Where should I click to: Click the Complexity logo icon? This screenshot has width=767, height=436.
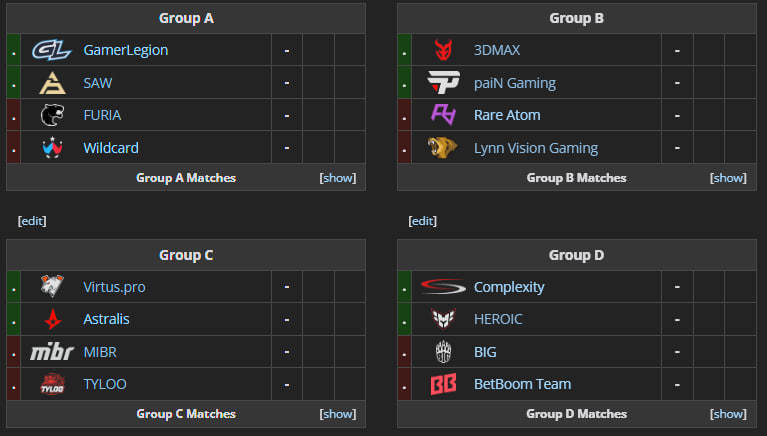(442, 287)
